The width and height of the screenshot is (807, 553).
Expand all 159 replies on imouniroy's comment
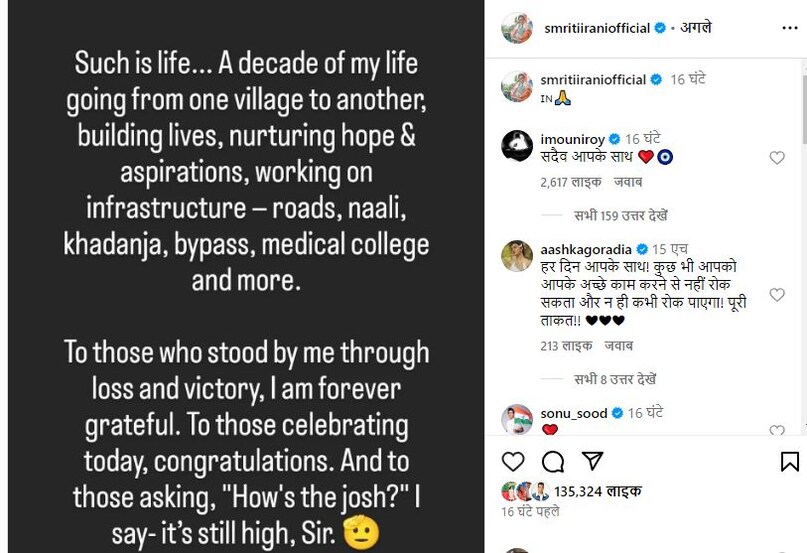pyautogui.click(x=621, y=215)
